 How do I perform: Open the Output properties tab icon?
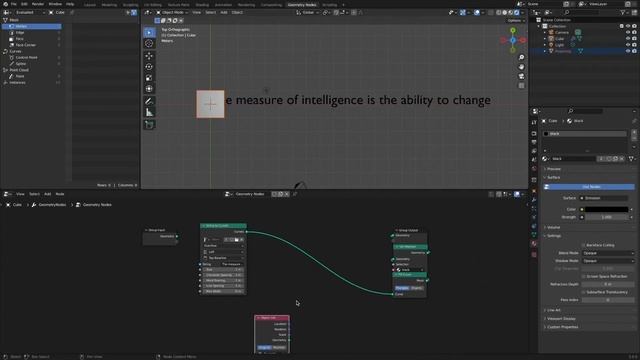(534, 142)
